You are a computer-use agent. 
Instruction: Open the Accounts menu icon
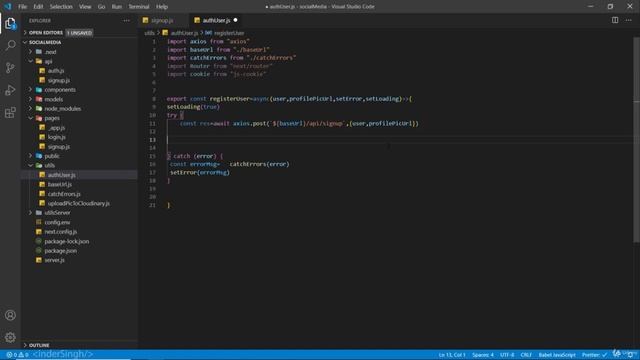(10, 315)
